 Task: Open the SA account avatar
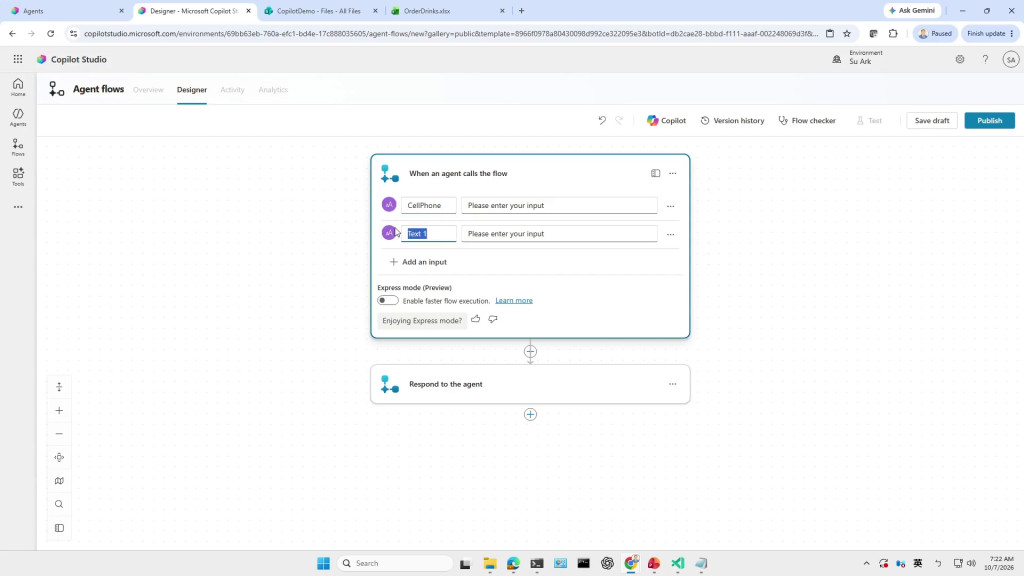1010,59
